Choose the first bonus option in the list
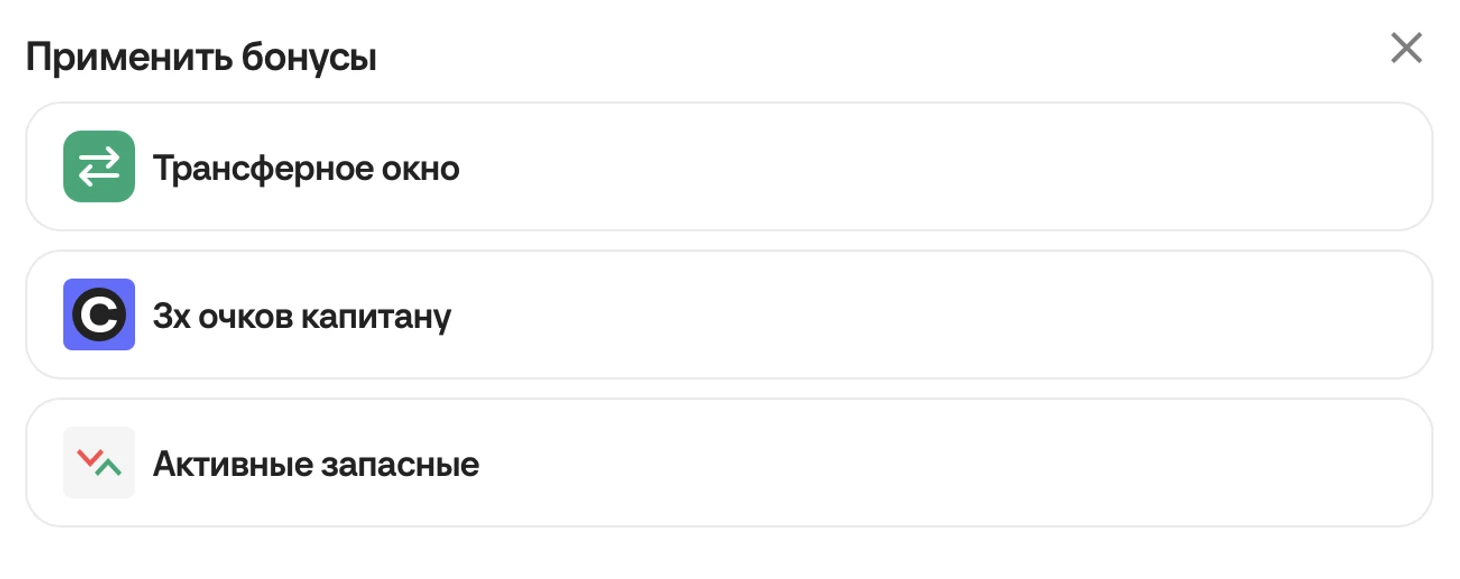 [729, 167]
